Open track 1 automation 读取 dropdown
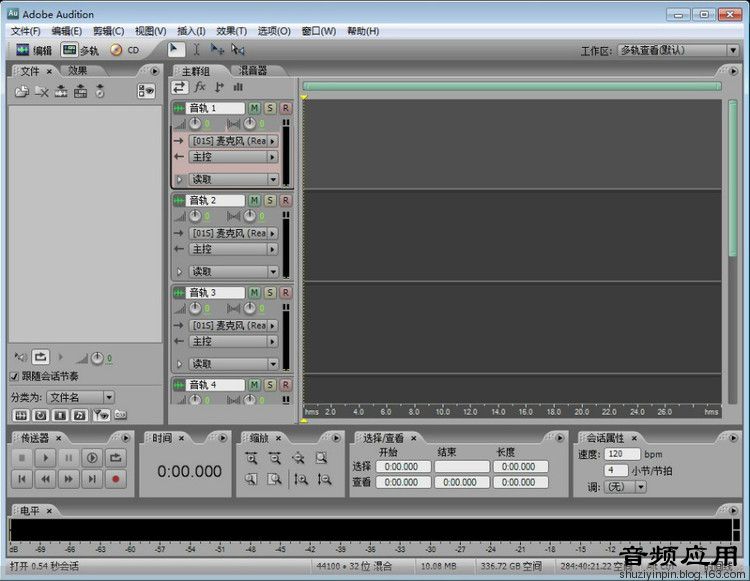The width and height of the screenshot is (750, 581). [x=234, y=179]
